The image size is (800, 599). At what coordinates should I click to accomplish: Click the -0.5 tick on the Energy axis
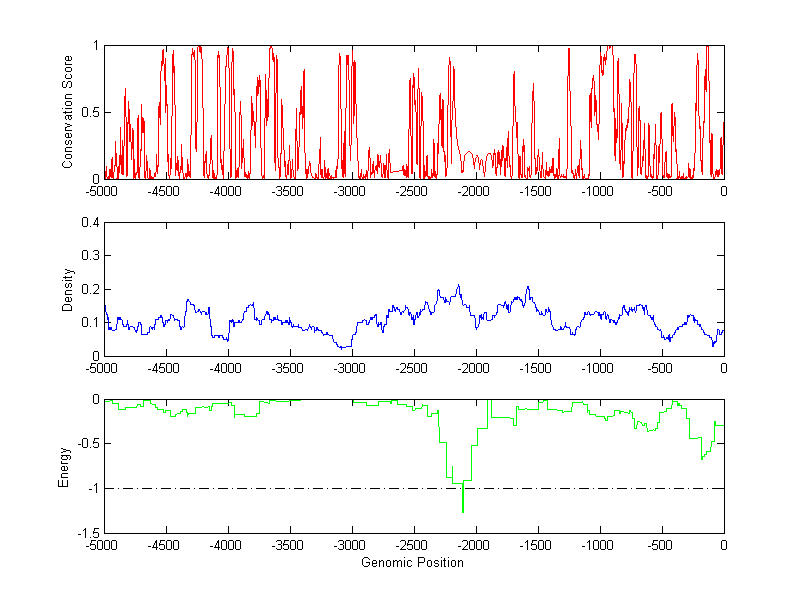(88, 444)
